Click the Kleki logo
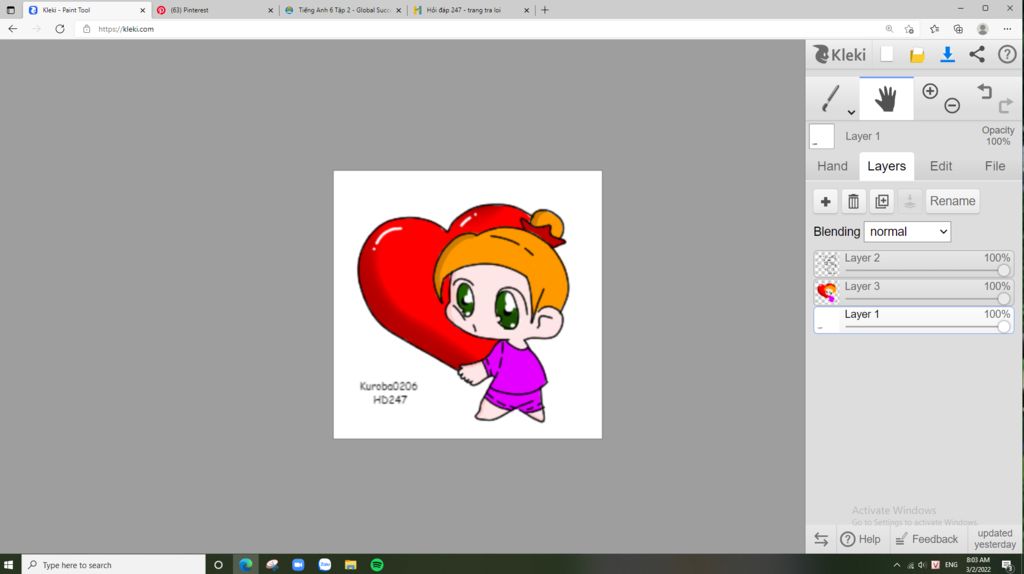Screen dimensions: 1024x574 (x=840, y=54)
